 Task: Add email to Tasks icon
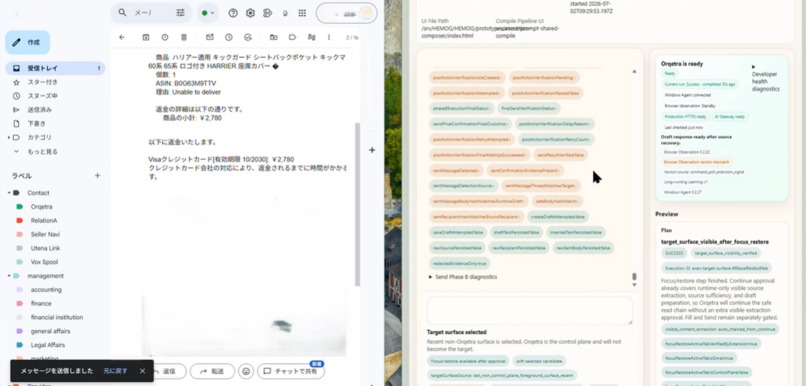pos(248,37)
